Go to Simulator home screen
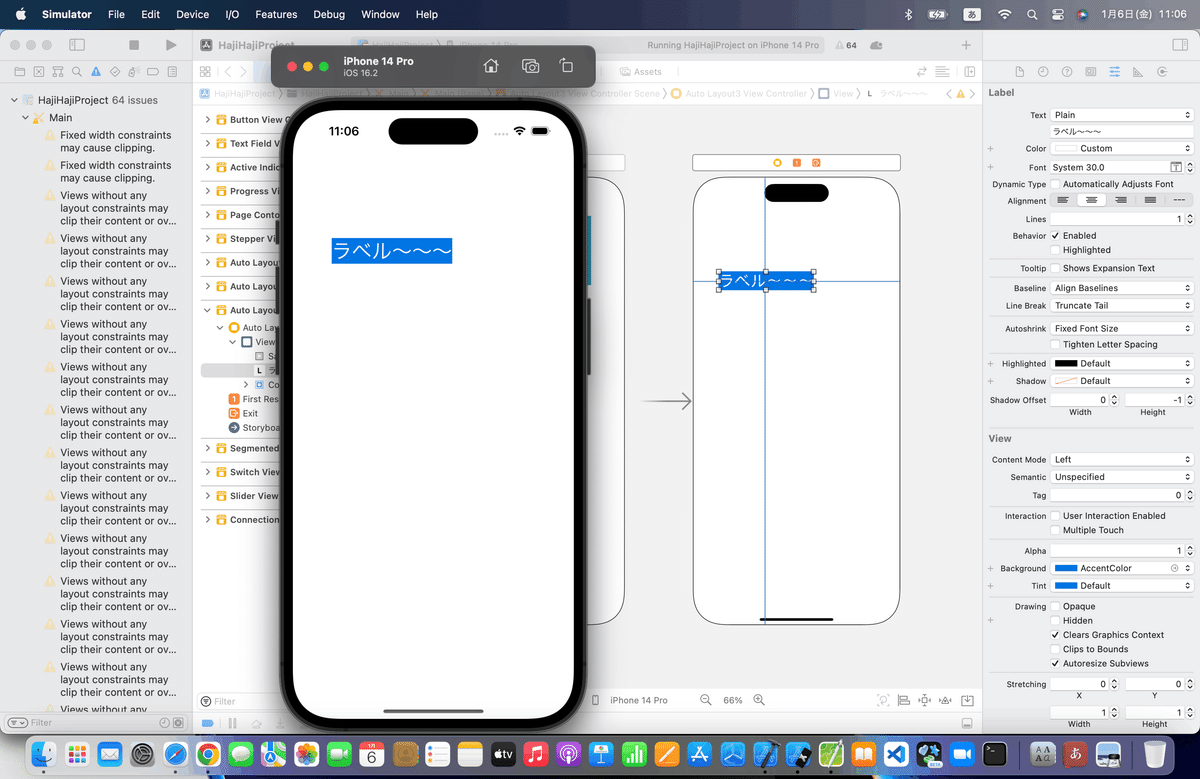The height and width of the screenshot is (779, 1200). (x=491, y=66)
